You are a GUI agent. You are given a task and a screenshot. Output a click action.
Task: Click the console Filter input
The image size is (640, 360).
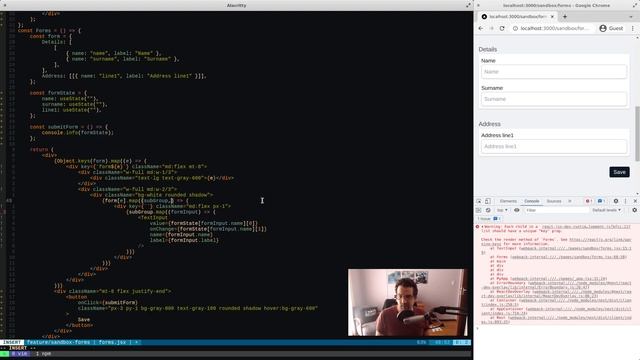pyautogui.click(x=556, y=210)
